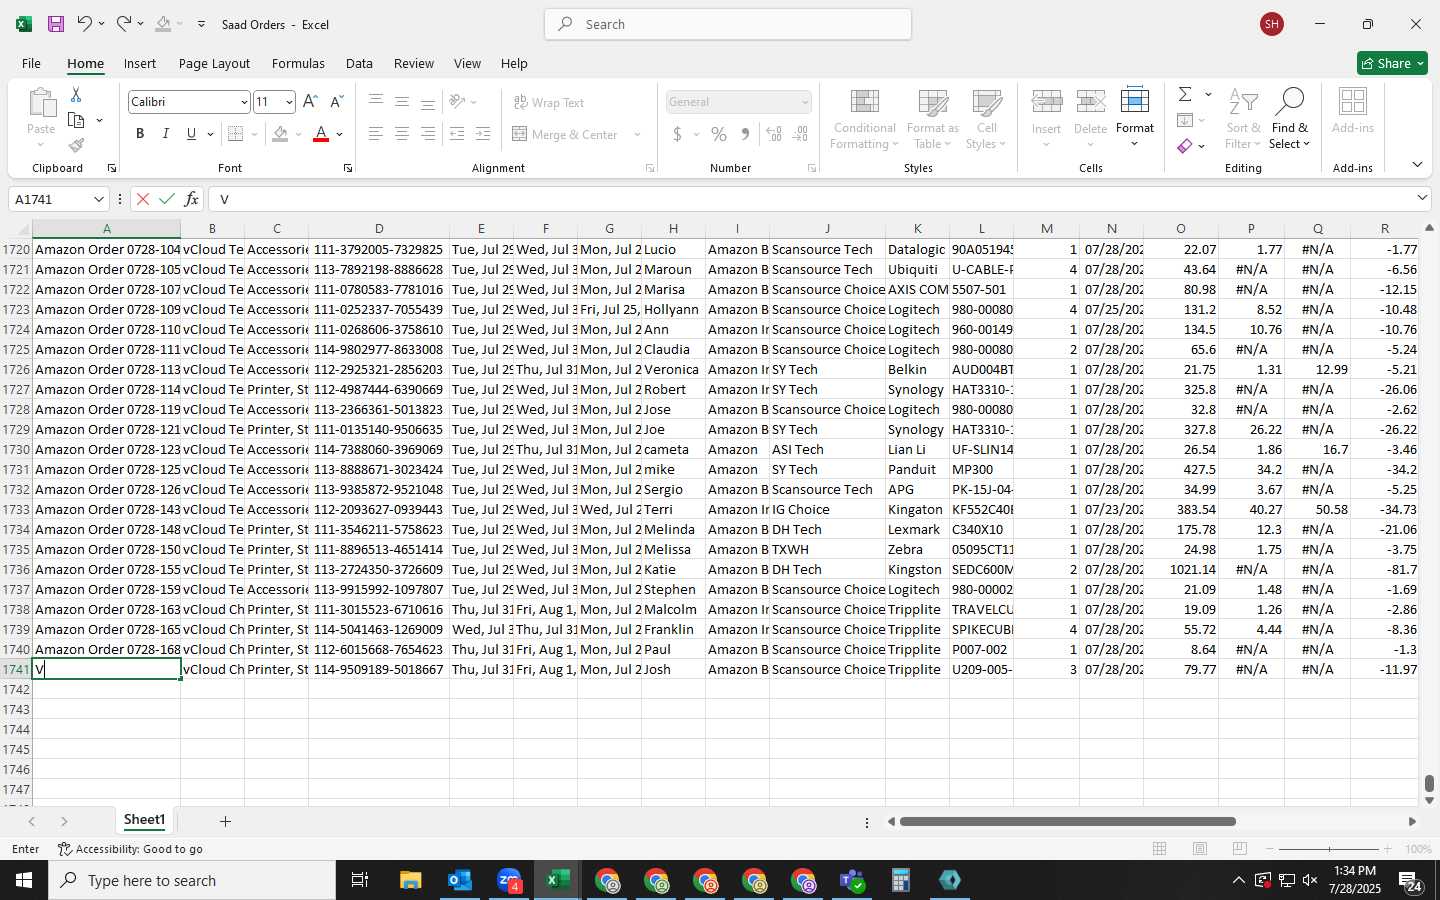Click the green Share button
This screenshot has width=1440, height=900.
[x=1392, y=63]
